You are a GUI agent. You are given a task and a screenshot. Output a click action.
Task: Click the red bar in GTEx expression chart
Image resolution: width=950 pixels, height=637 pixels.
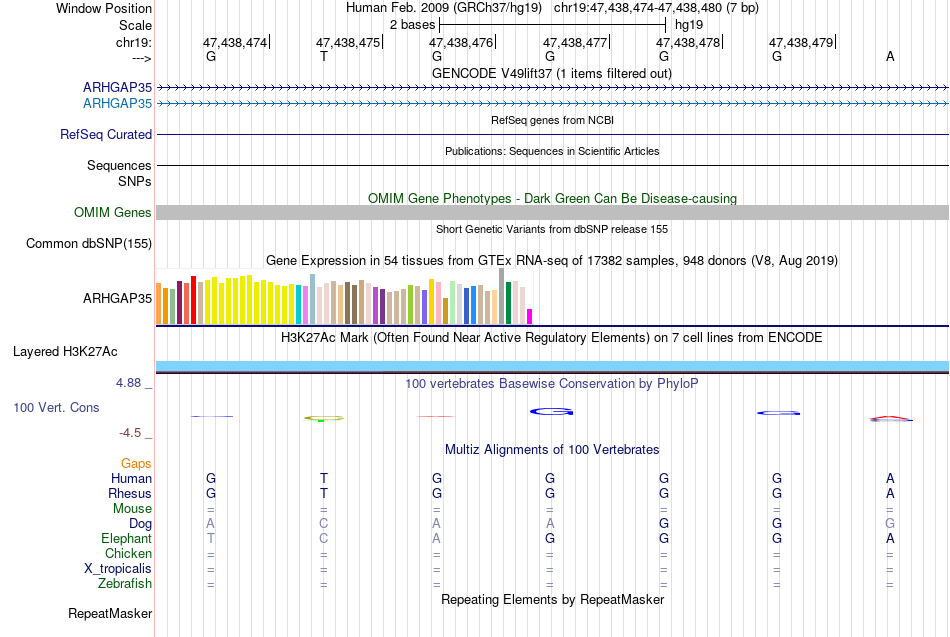(193, 300)
